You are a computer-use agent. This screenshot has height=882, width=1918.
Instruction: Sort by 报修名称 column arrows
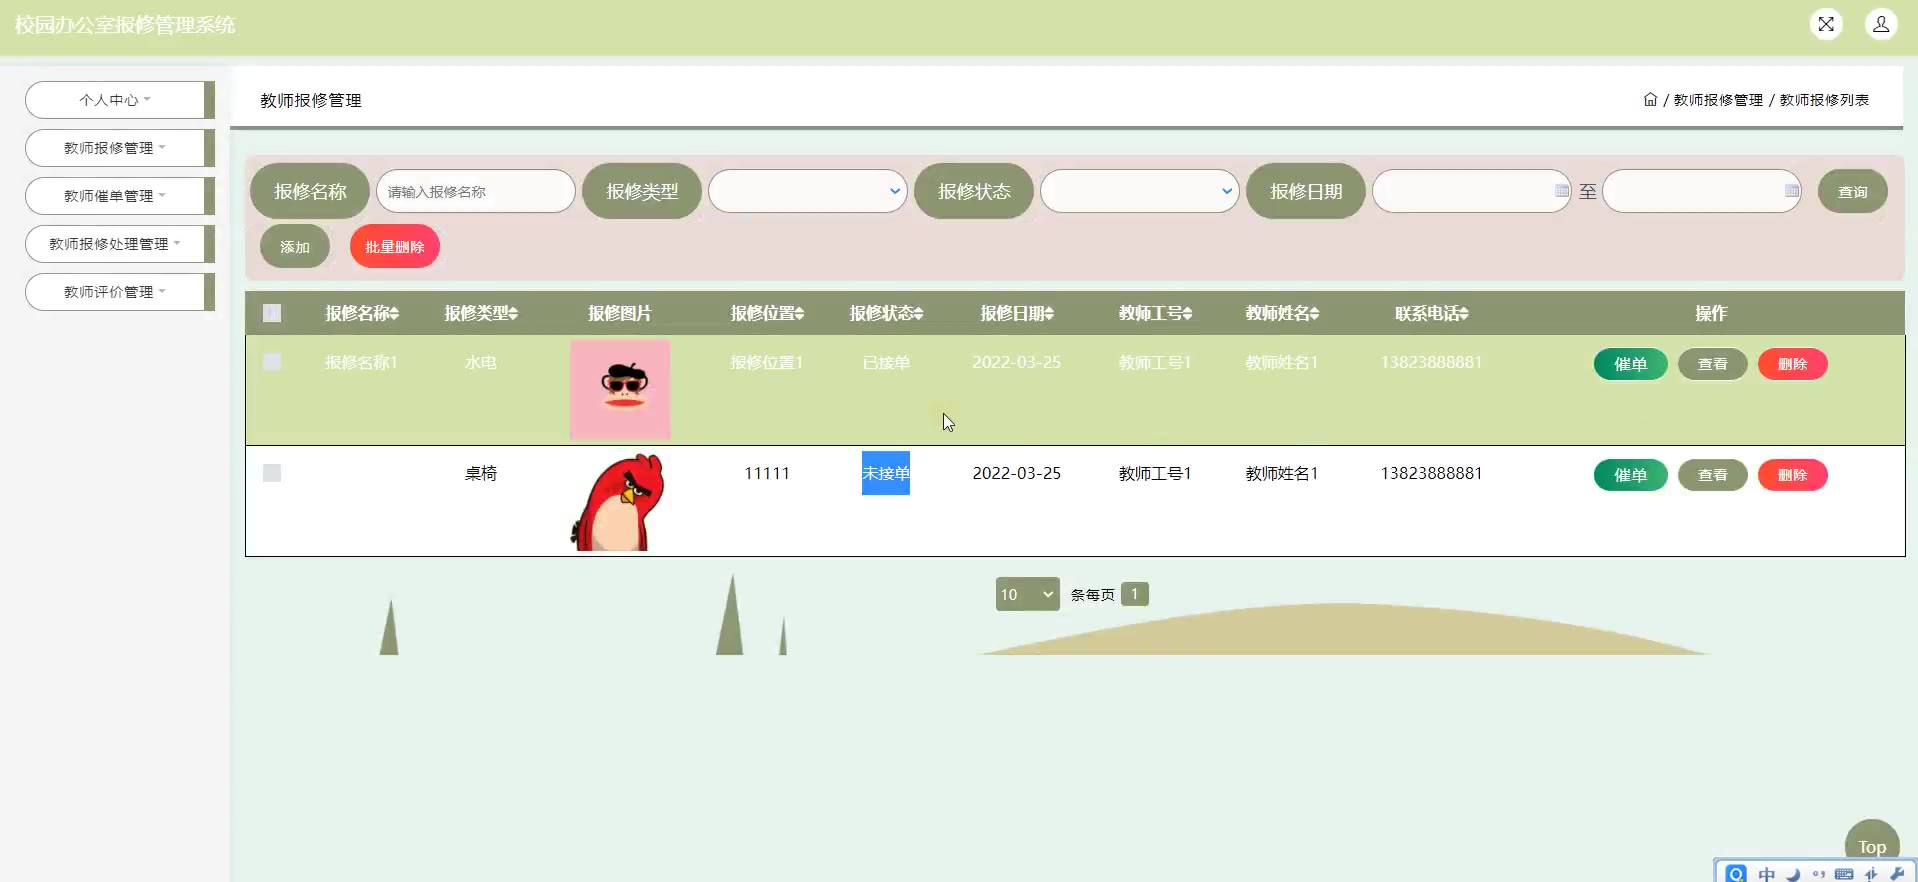(394, 314)
